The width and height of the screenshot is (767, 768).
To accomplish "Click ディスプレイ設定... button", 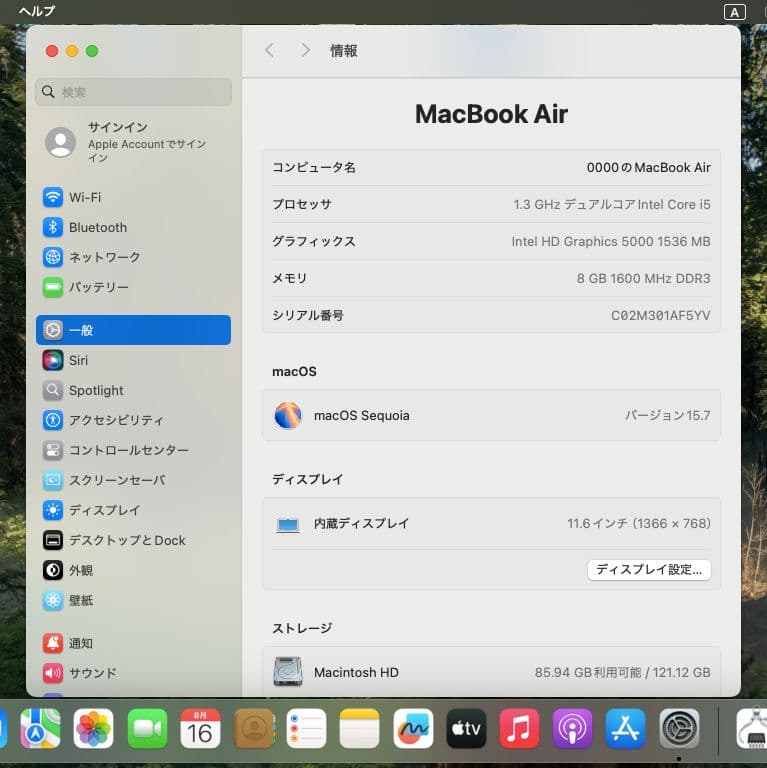I will tap(649, 570).
